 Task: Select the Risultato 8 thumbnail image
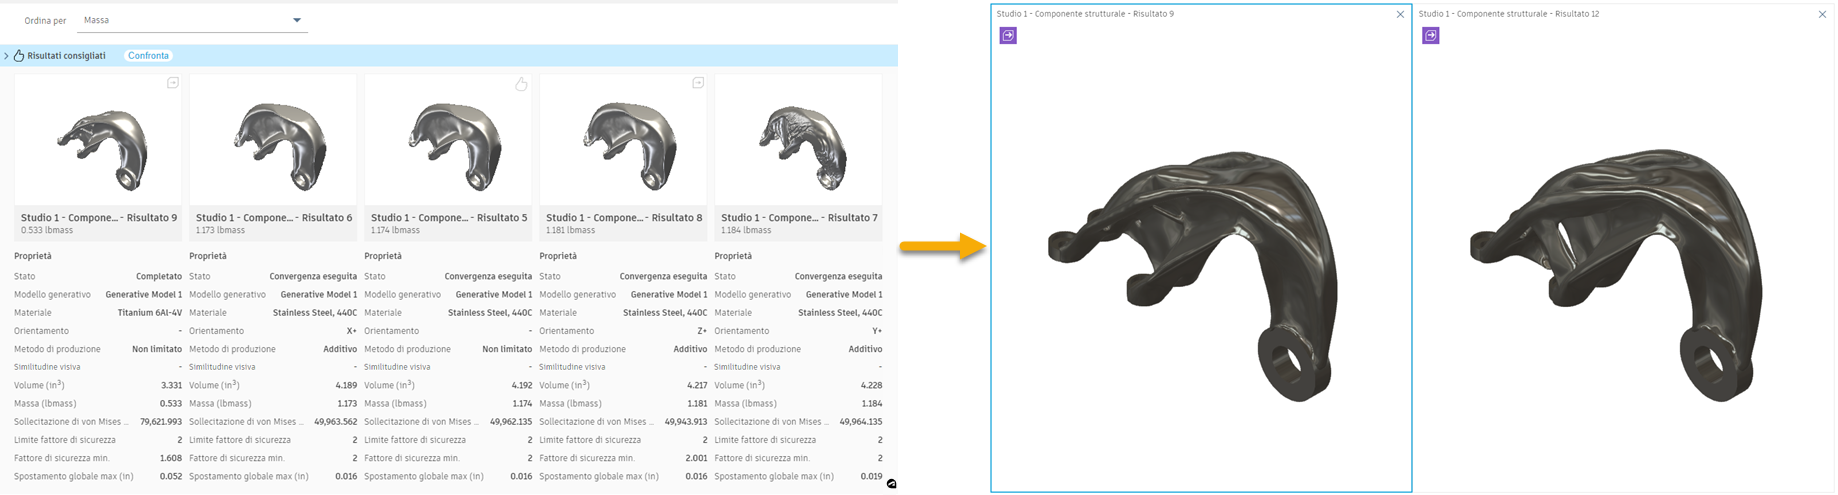(623, 140)
